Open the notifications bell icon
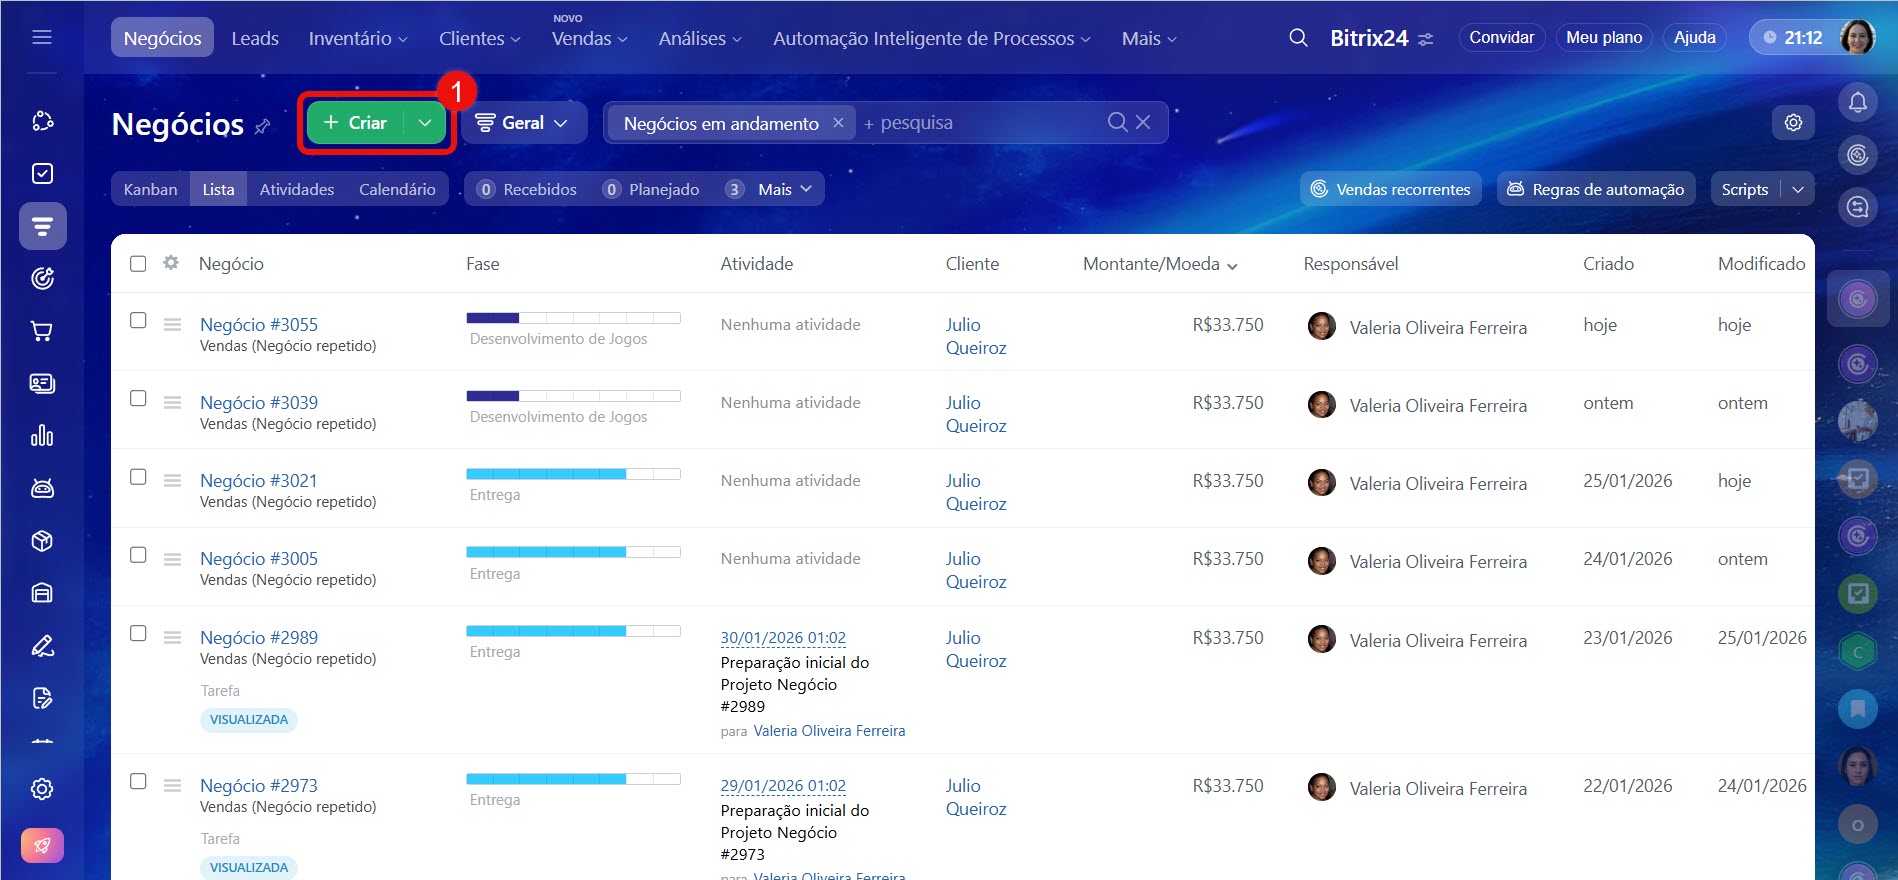Image resolution: width=1898 pixels, height=880 pixels. point(1857,102)
